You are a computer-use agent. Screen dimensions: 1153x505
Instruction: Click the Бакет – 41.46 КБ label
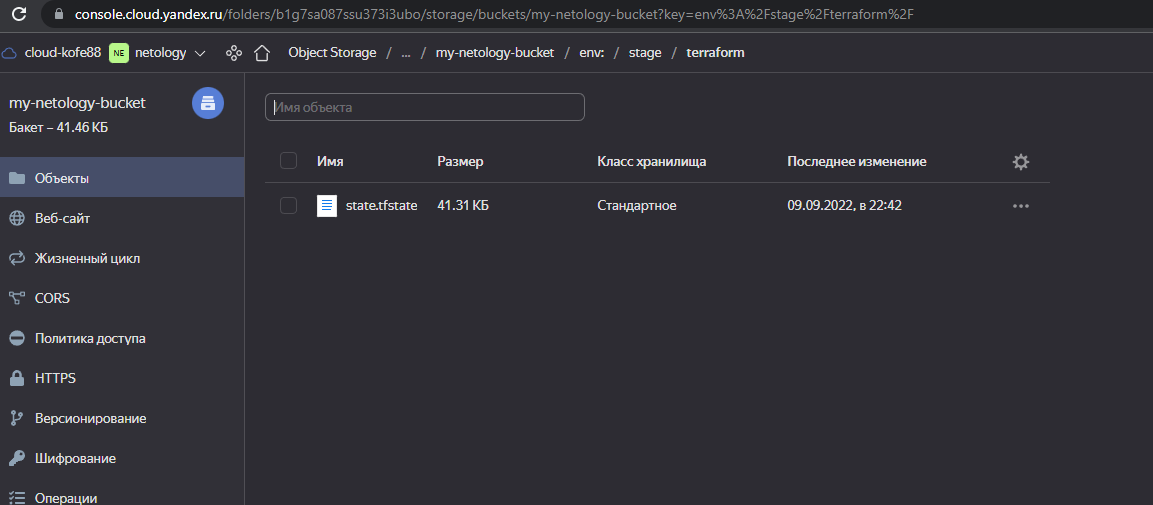(x=59, y=128)
